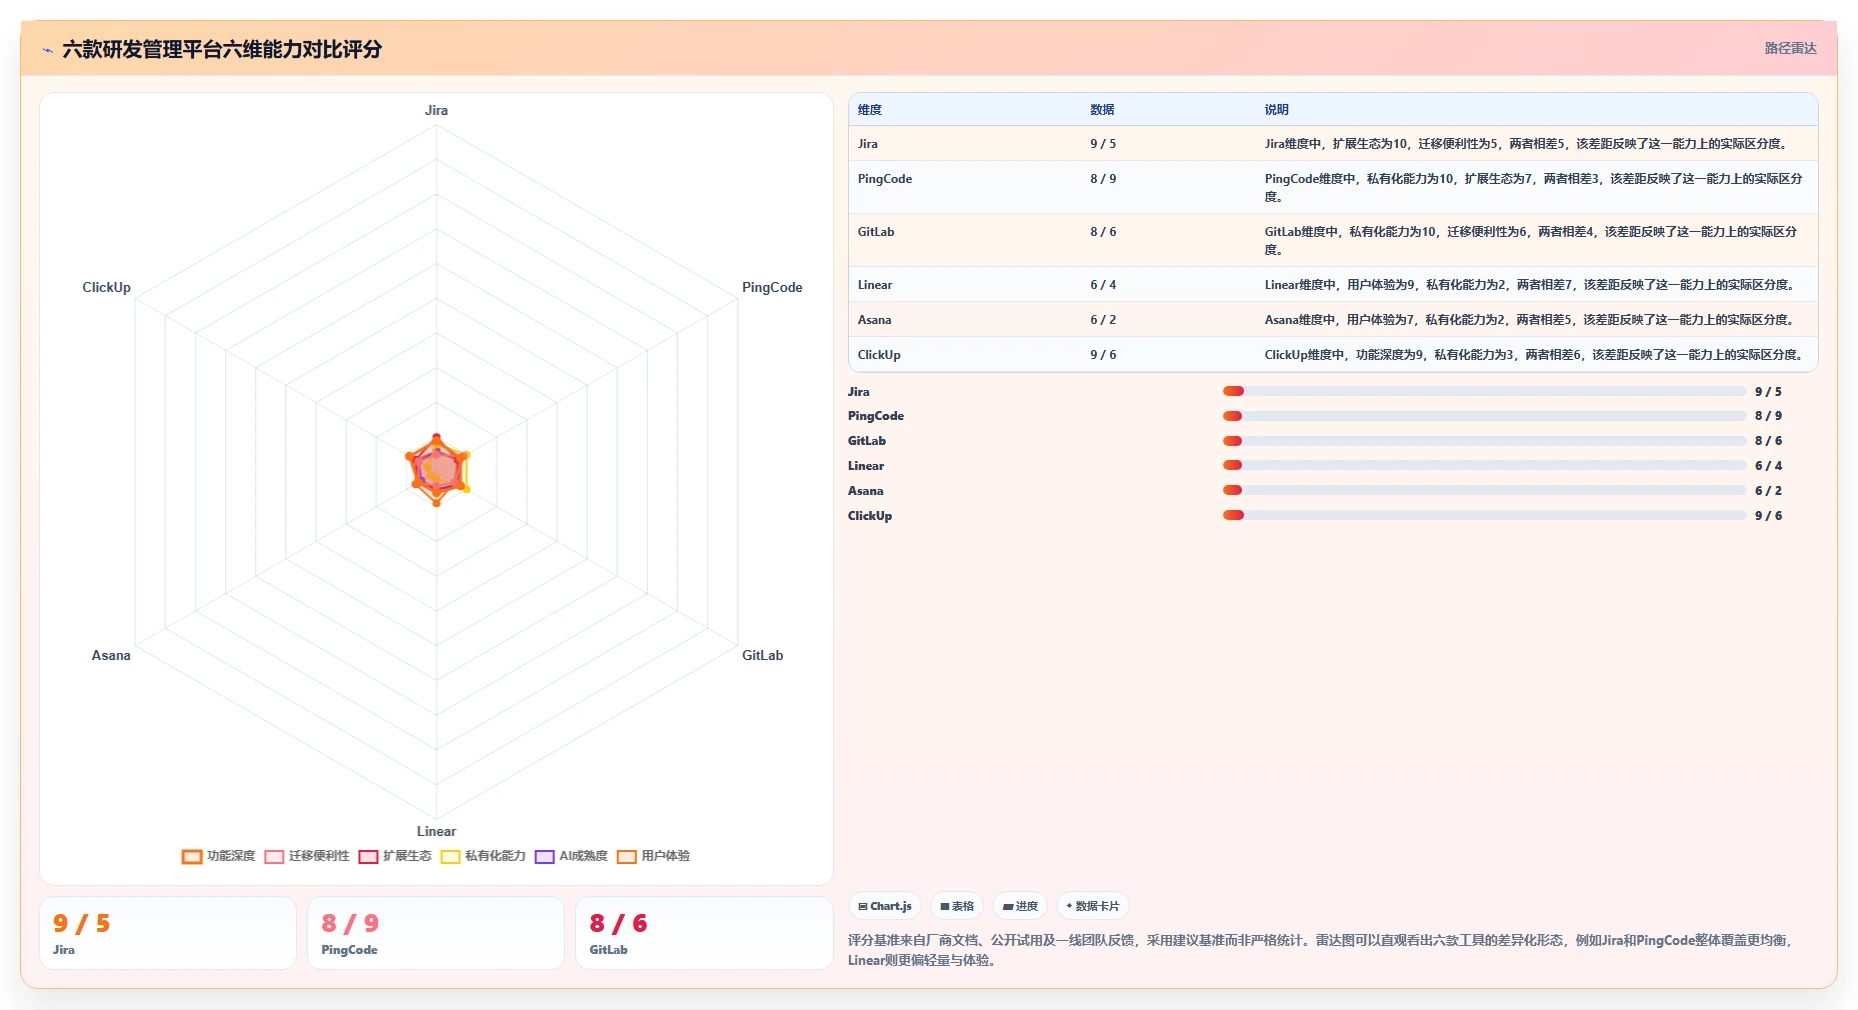Click the dashboard title 六款研发管理平台六维能力对比评分
The image size is (1858, 1010).
pos(222,49)
